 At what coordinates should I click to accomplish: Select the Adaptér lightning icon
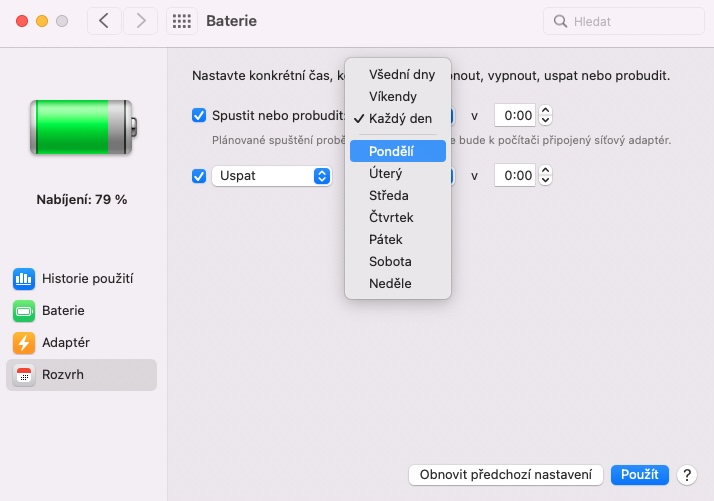point(24,343)
